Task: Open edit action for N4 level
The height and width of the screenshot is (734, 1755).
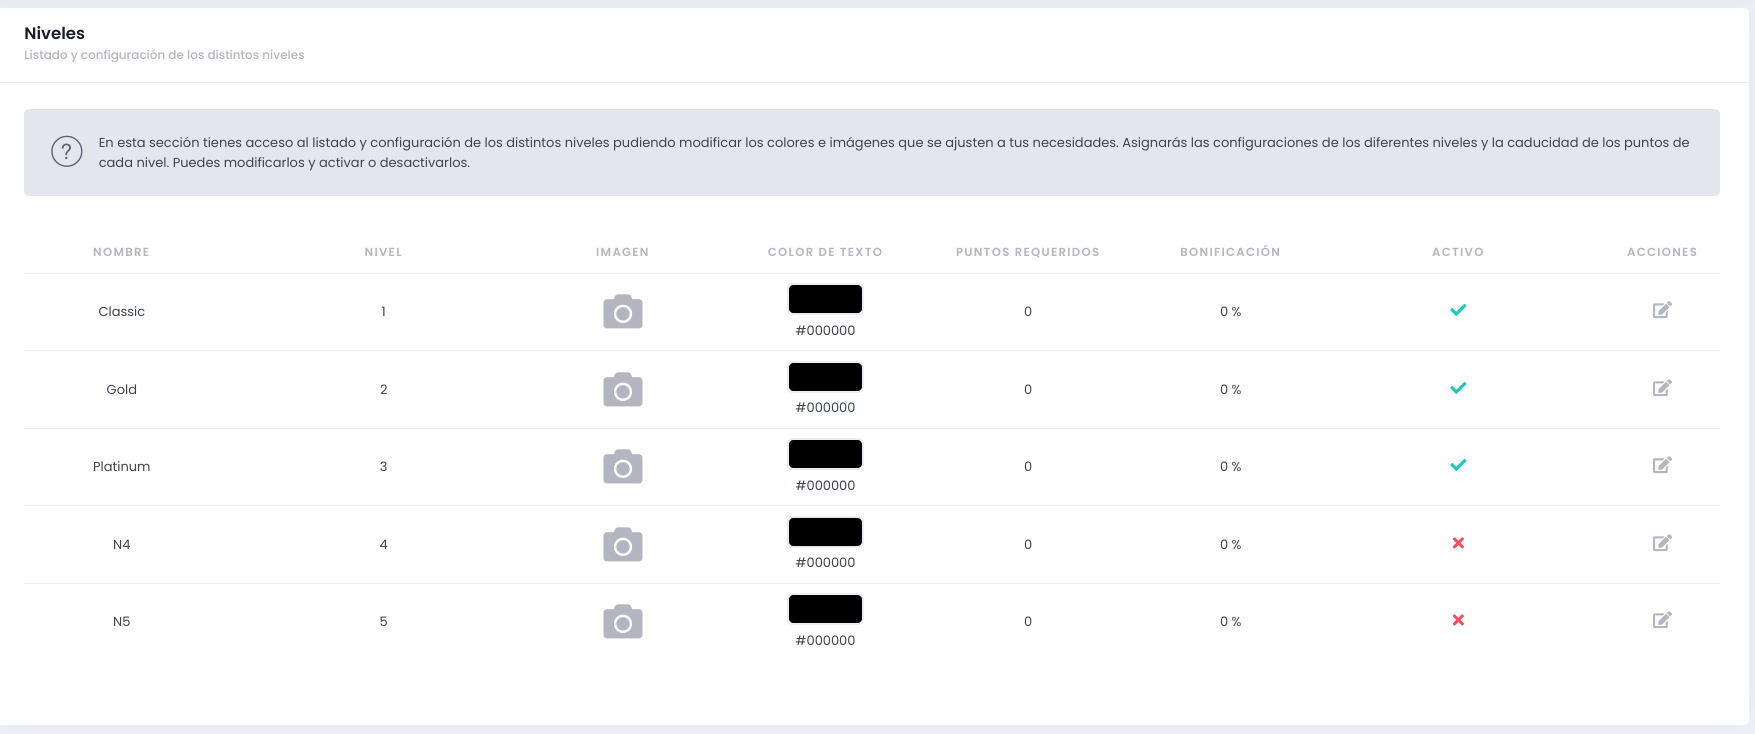Action: coord(1662,543)
